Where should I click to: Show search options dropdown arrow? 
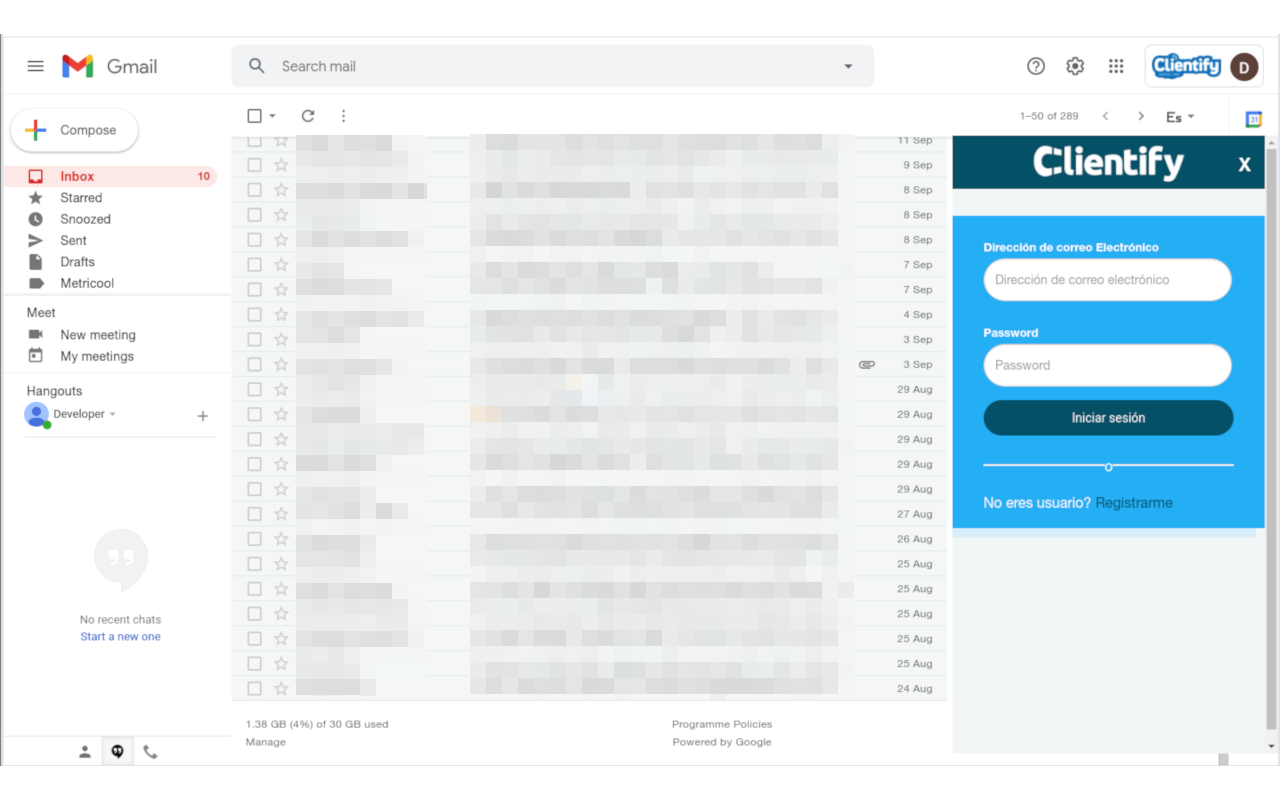(x=848, y=66)
